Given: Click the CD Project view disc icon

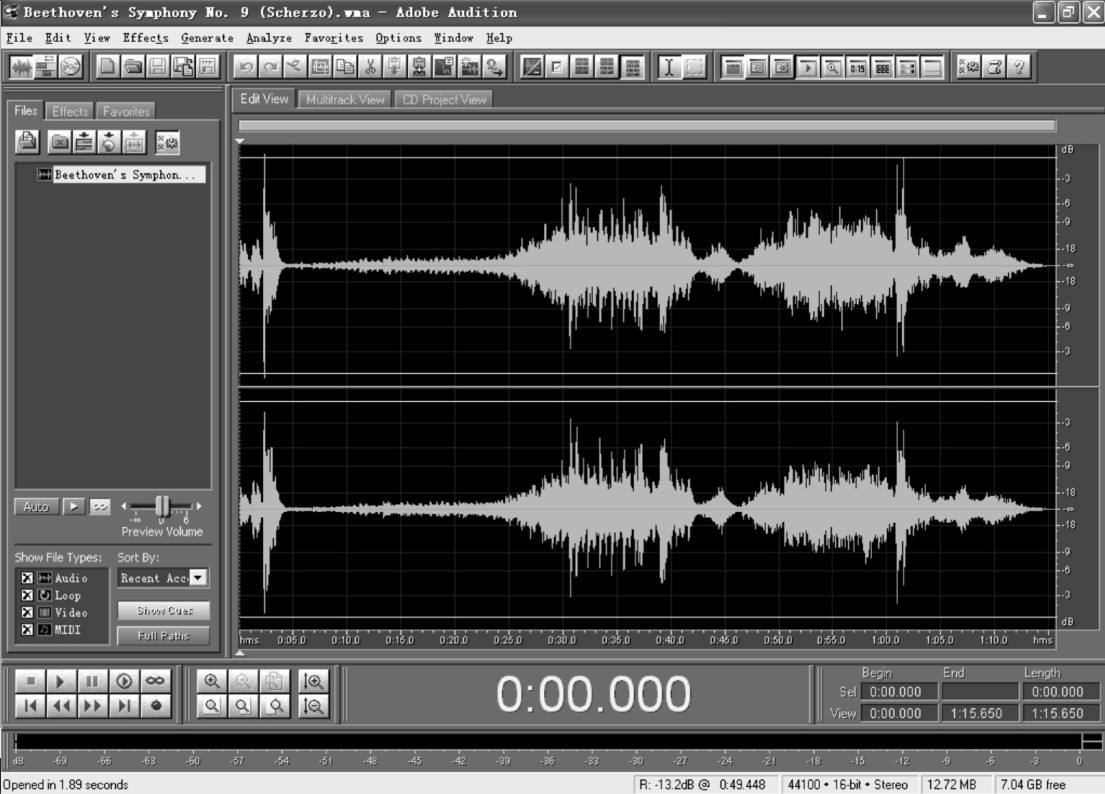Looking at the screenshot, I should click(70, 67).
